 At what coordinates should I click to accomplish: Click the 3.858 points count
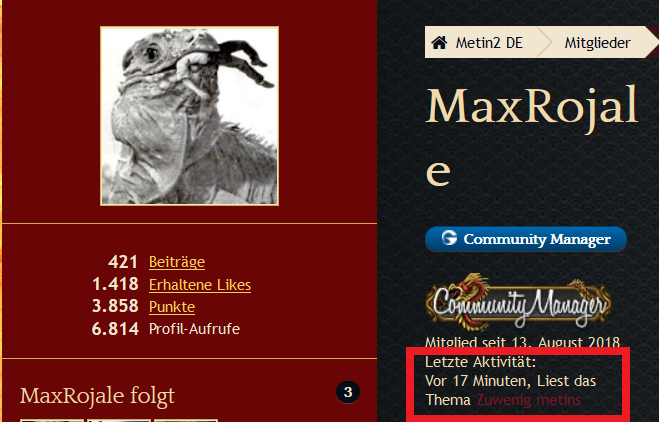coord(115,306)
